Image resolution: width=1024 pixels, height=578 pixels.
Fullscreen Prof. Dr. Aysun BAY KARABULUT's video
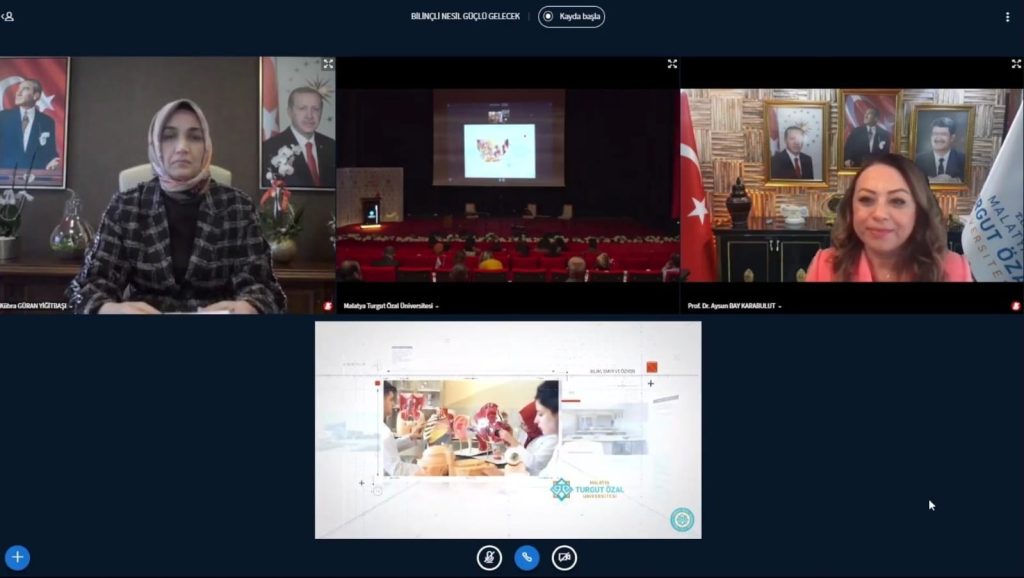click(1016, 64)
